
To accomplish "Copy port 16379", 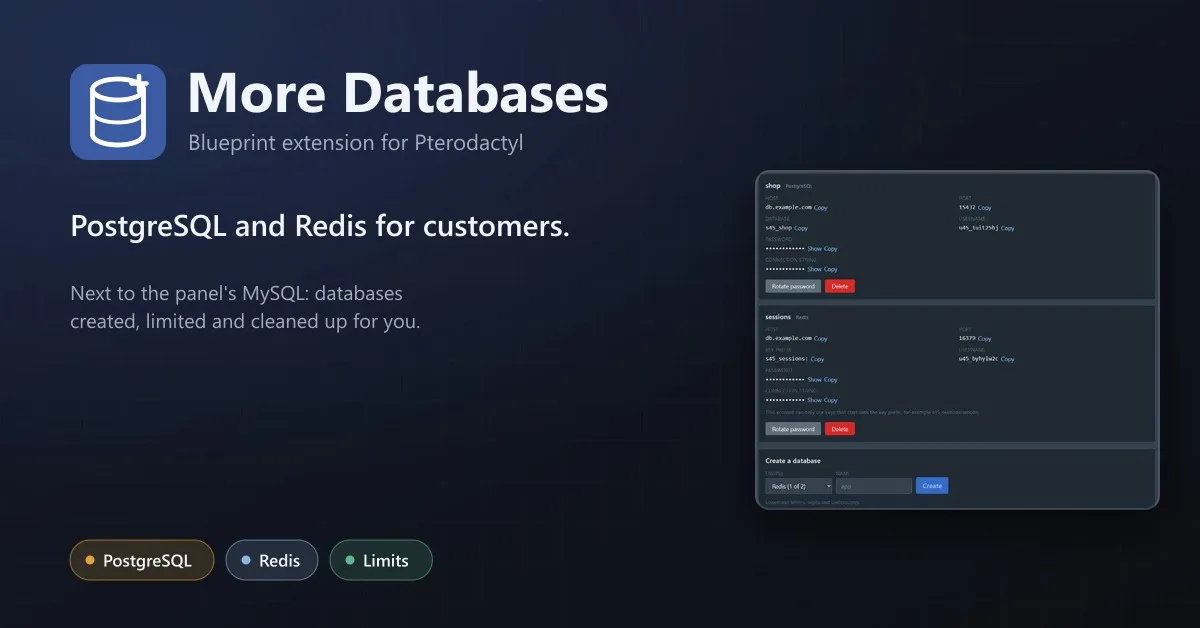I will [x=985, y=339].
